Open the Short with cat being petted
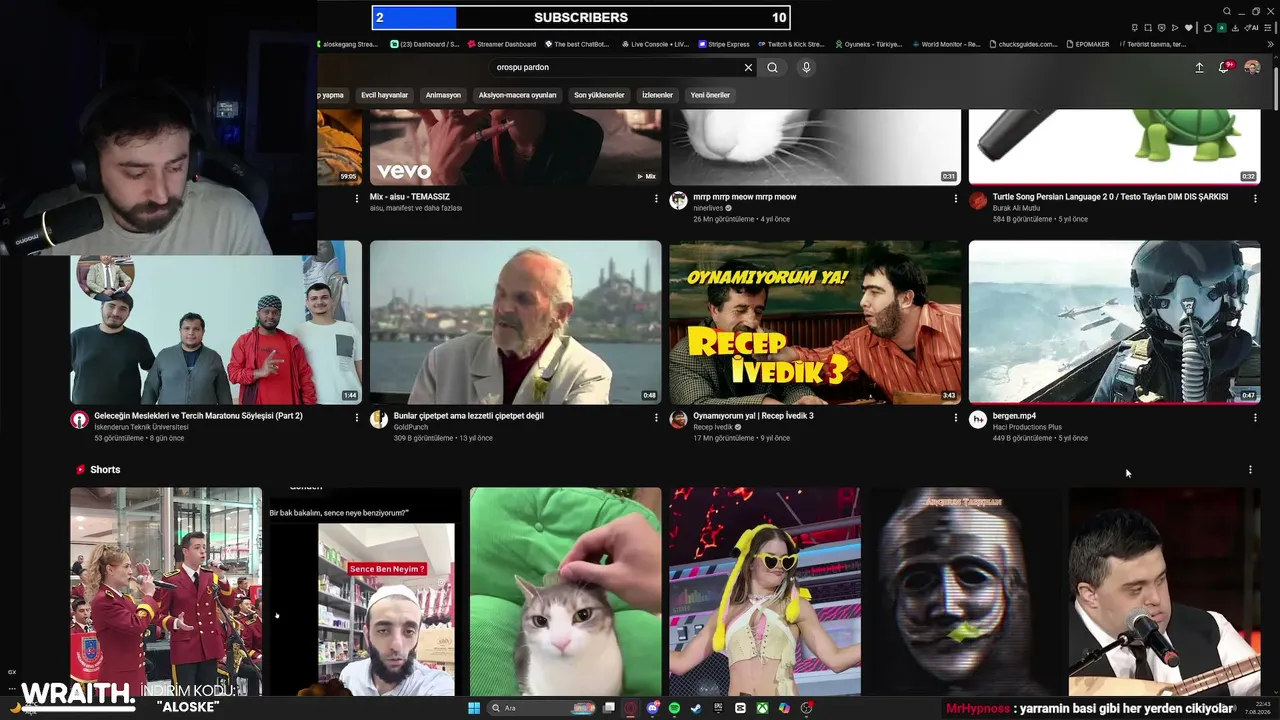Viewport: 1280px width, 720px height. tap(565, 591)
